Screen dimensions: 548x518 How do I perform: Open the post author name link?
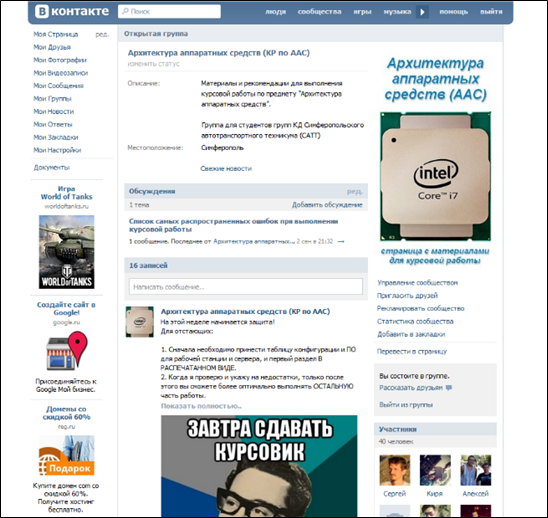[245, 311]
